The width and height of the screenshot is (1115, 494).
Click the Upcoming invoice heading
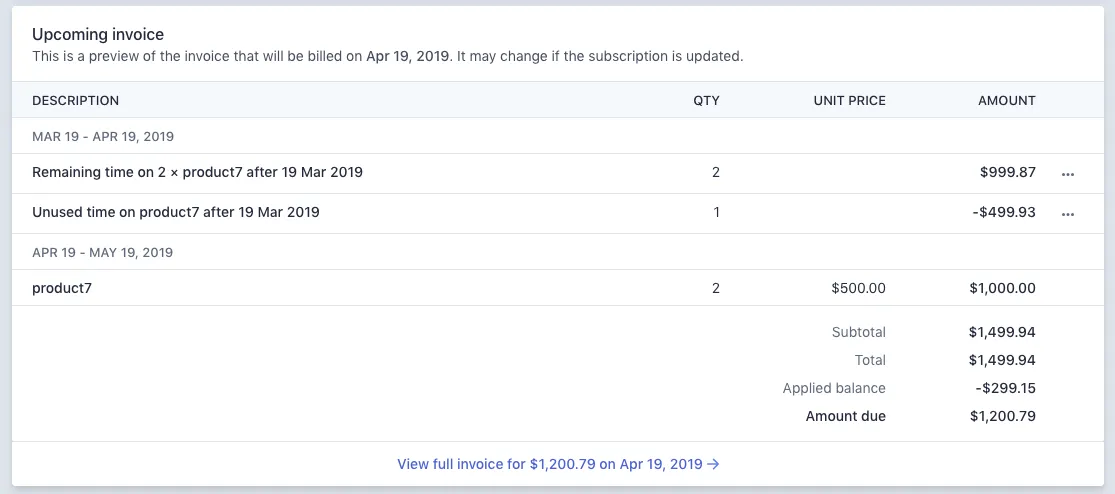pyautogui.click(x=98, y=35)
